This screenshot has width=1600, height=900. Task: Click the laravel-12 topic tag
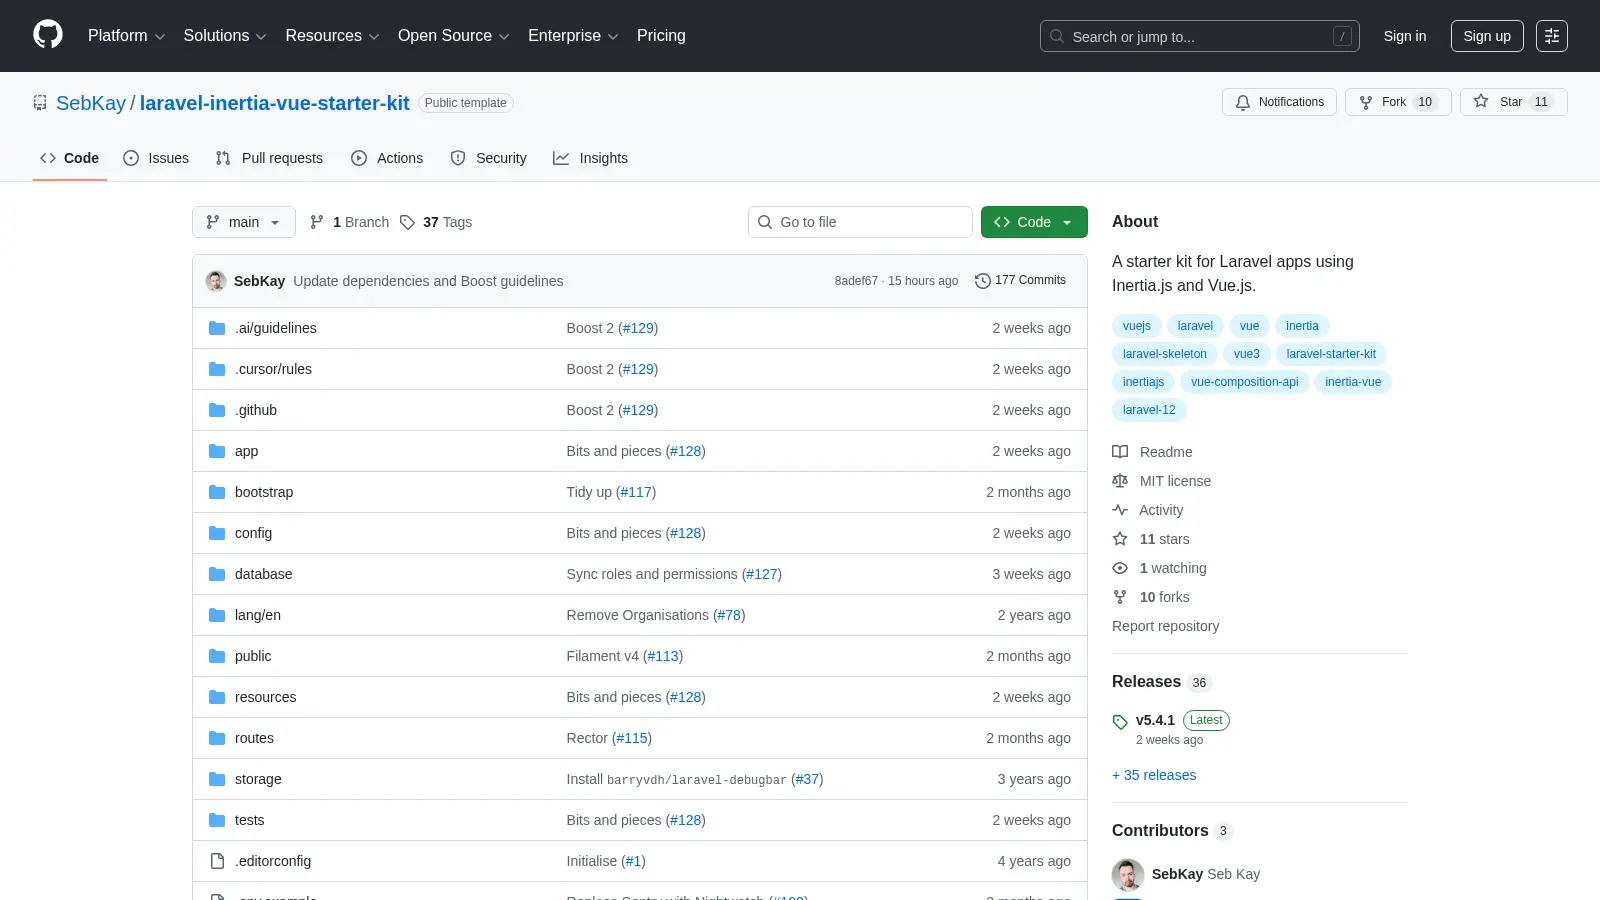[1149, 410]
